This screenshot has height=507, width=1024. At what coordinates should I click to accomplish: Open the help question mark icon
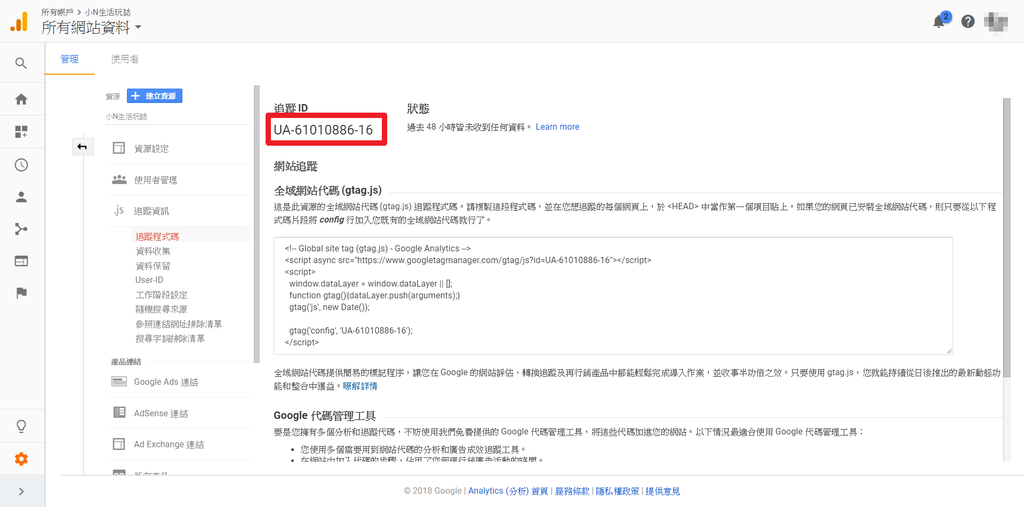968,22
